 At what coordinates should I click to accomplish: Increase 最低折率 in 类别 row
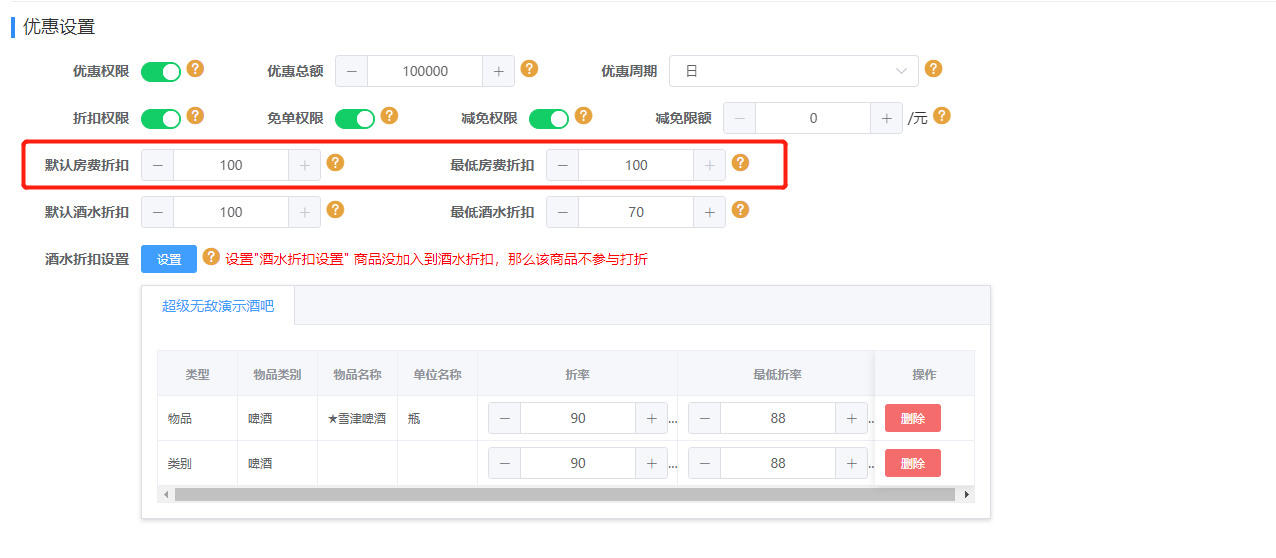(851, 463)
